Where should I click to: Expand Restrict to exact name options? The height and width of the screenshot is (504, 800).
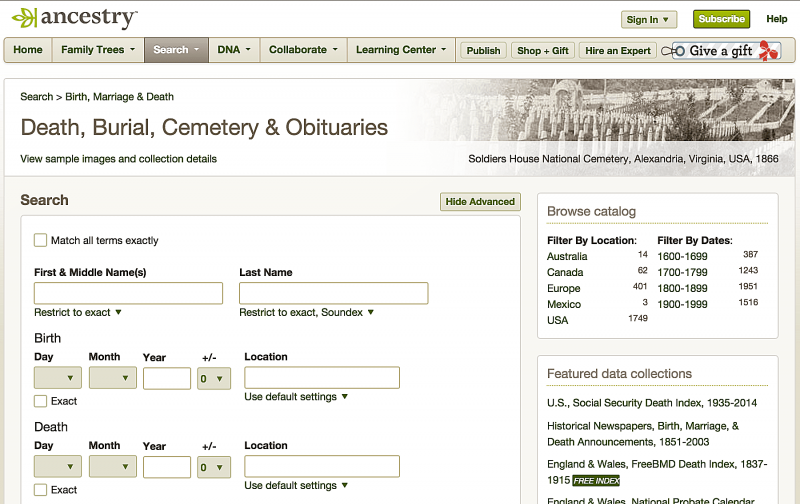(x=78, y=312)
